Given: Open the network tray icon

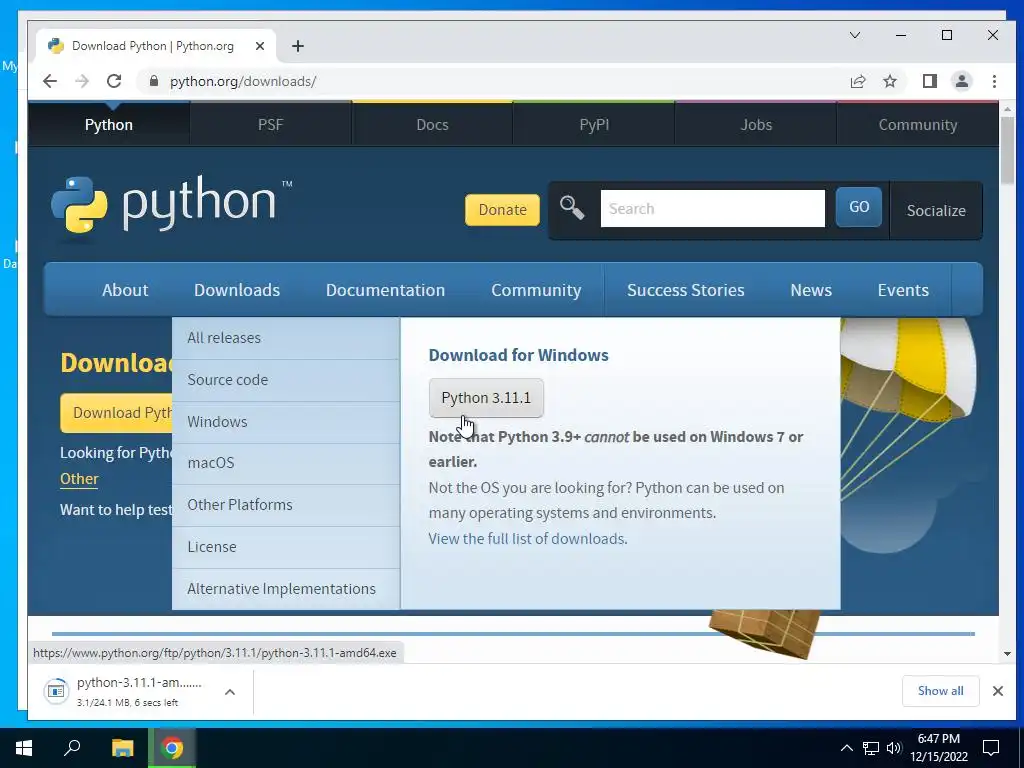Looking at the screenshot, I should pyautogui.click(x=871, y=748).
